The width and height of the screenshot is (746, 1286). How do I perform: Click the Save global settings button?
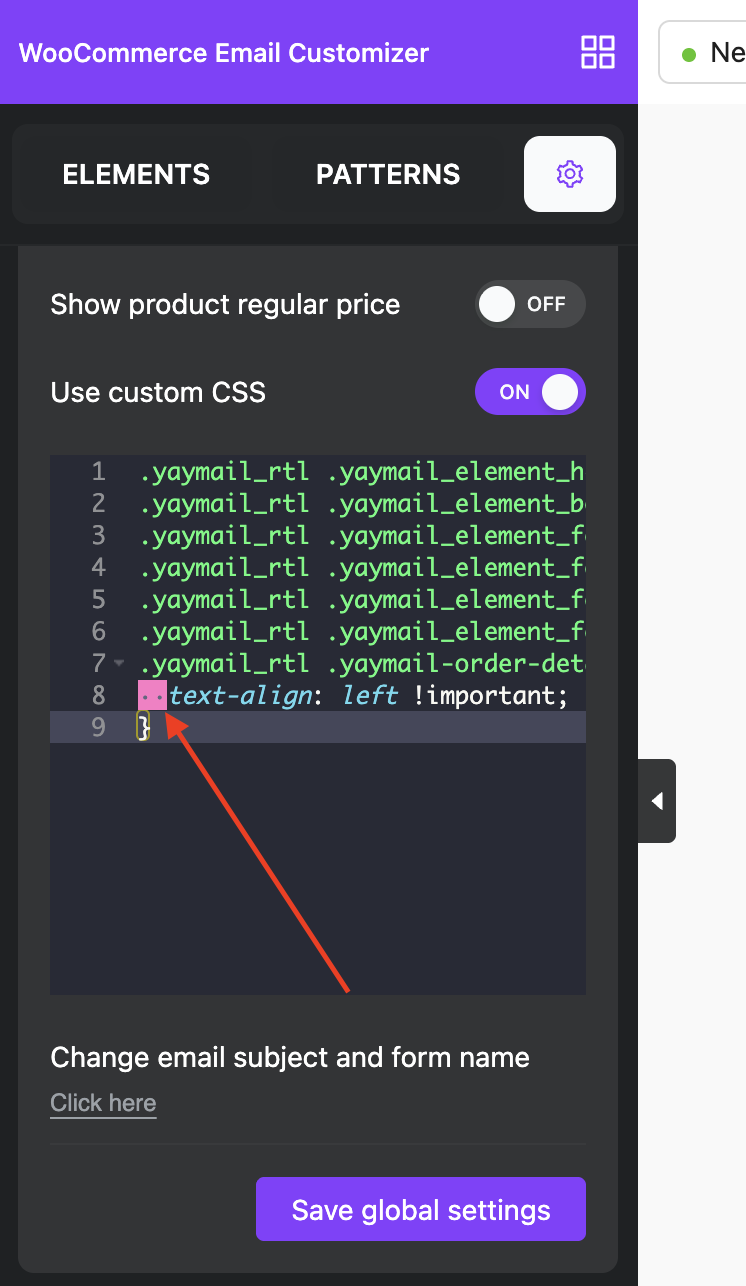click(x=421, y=1210)
